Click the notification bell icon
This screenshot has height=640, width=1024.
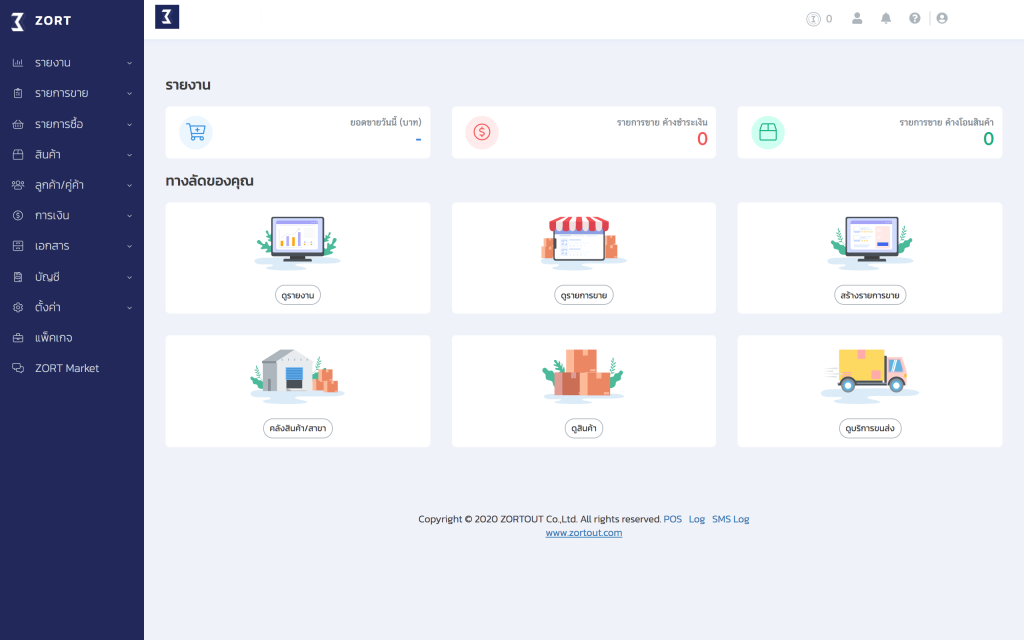pos(886,18)
